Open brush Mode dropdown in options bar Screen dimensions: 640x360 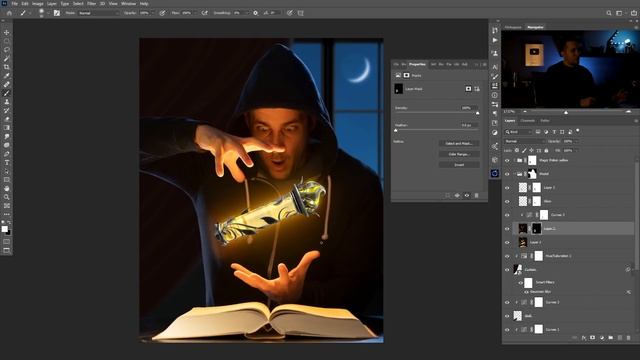coord(98,13)
